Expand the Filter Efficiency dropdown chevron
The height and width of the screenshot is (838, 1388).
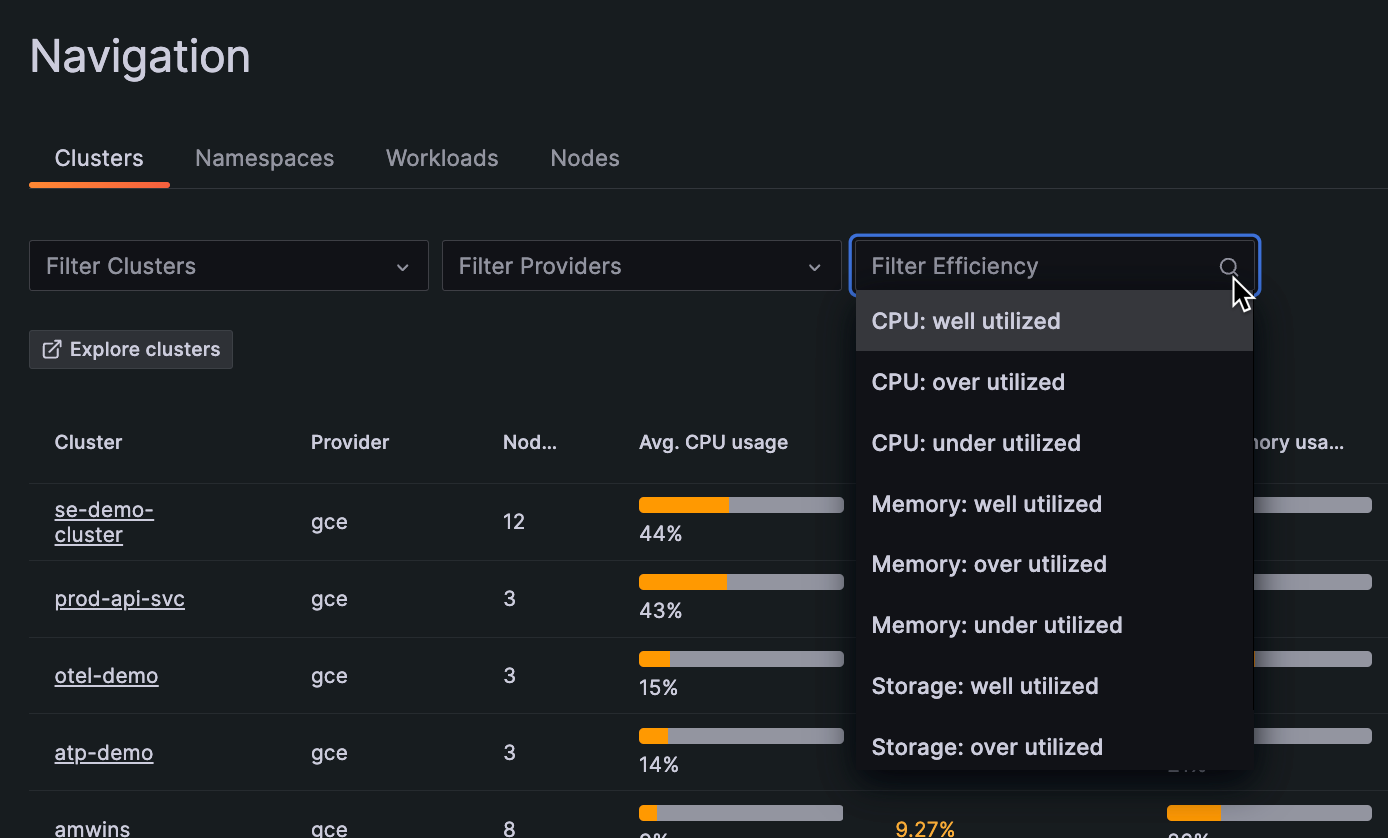pos(1228,267)
